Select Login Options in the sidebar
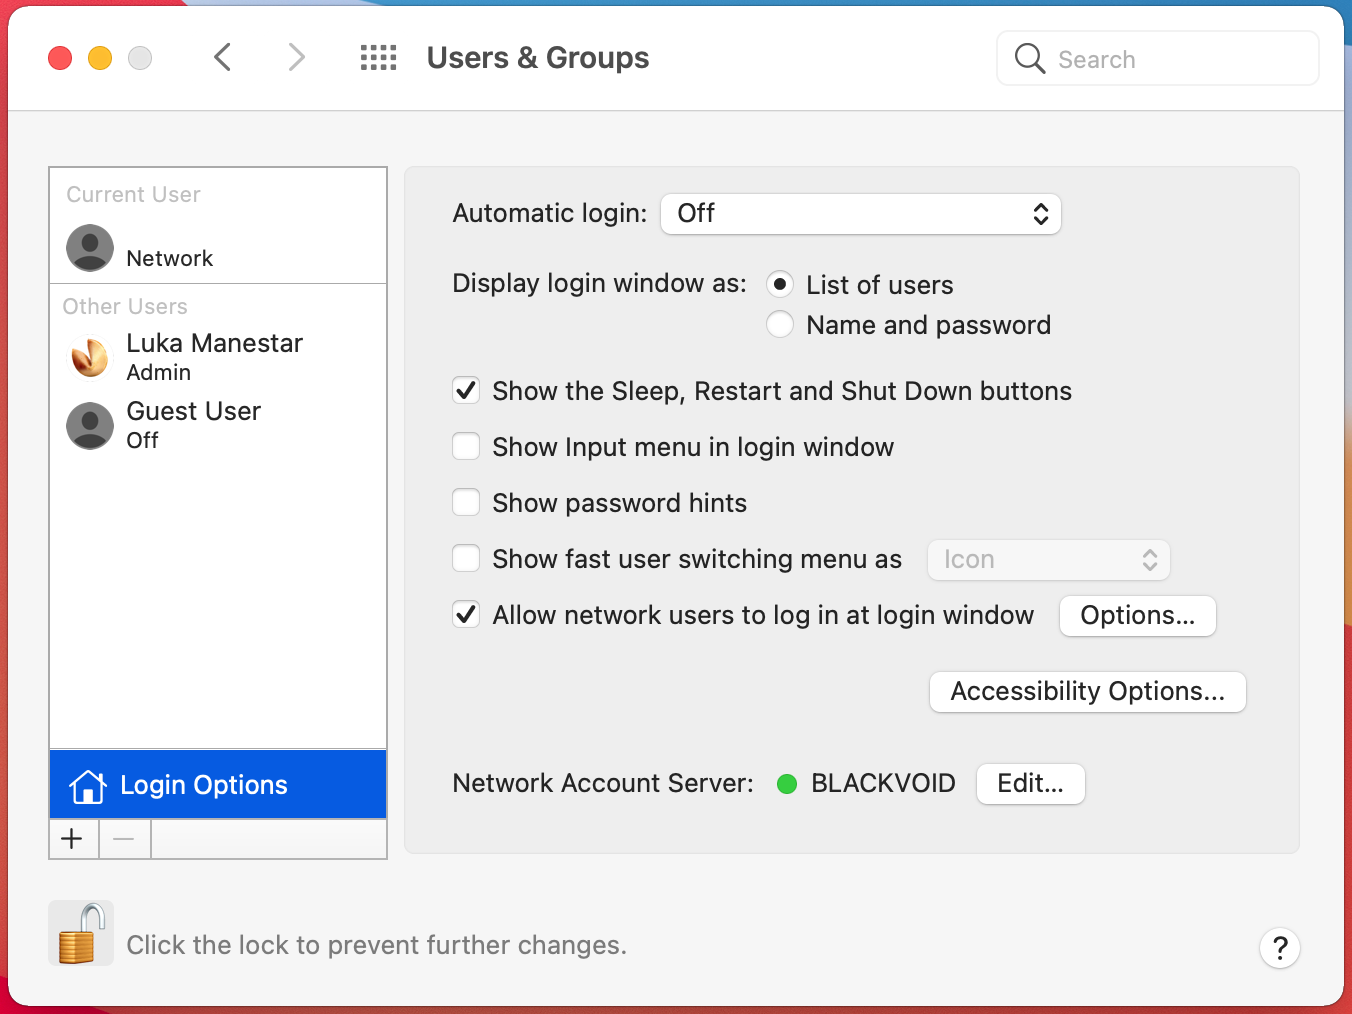Screen dimensions: 1352x1014 pos(218,785)
